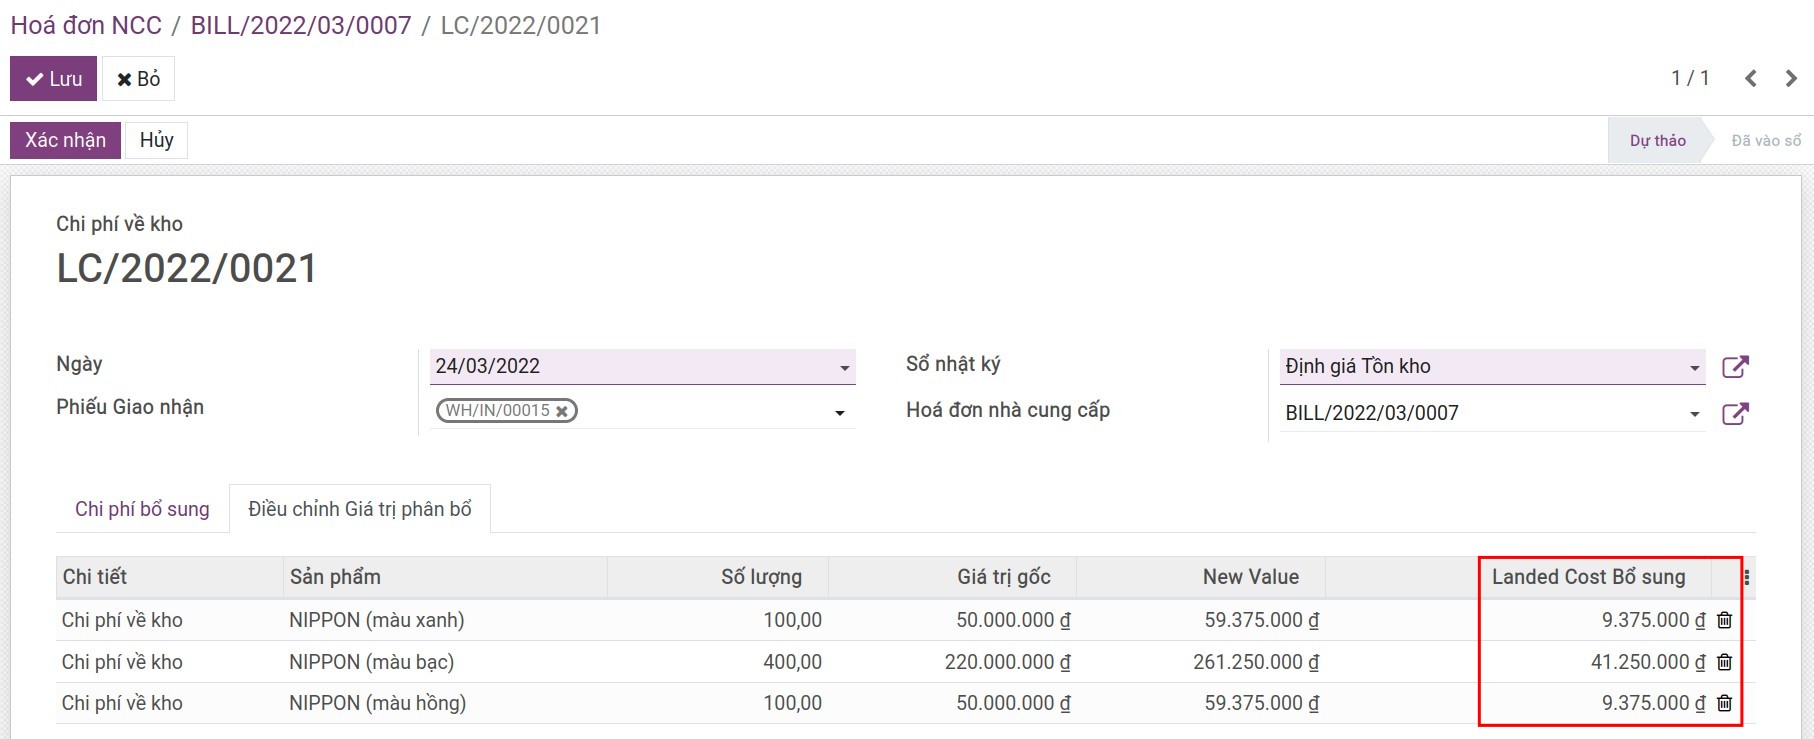Viewport: 1814px width, 739px height.
Task: Click the Hủy cancel button
Action: [156, 140]
